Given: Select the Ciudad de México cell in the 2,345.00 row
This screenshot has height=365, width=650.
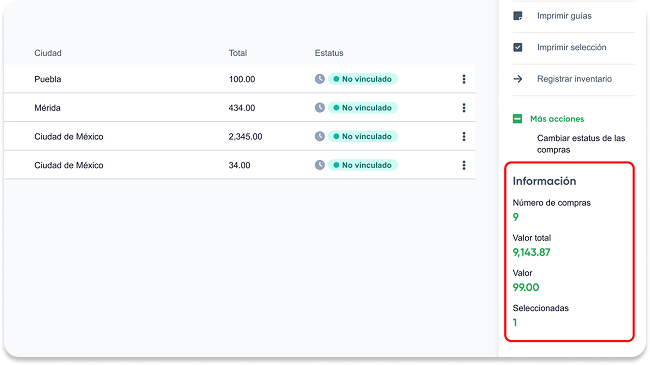Looking at the screenshot, I should point(69,136).
